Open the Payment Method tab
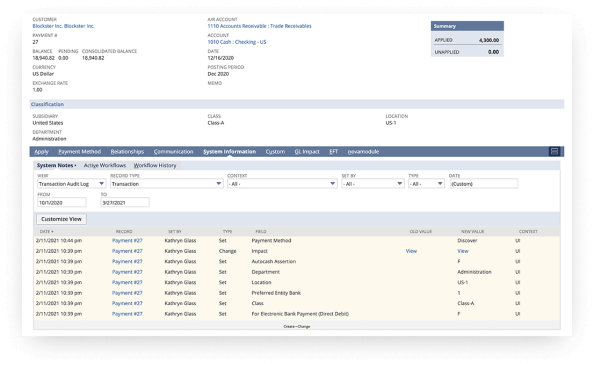Viewport: 594px width, 367px height. (80, 151)
